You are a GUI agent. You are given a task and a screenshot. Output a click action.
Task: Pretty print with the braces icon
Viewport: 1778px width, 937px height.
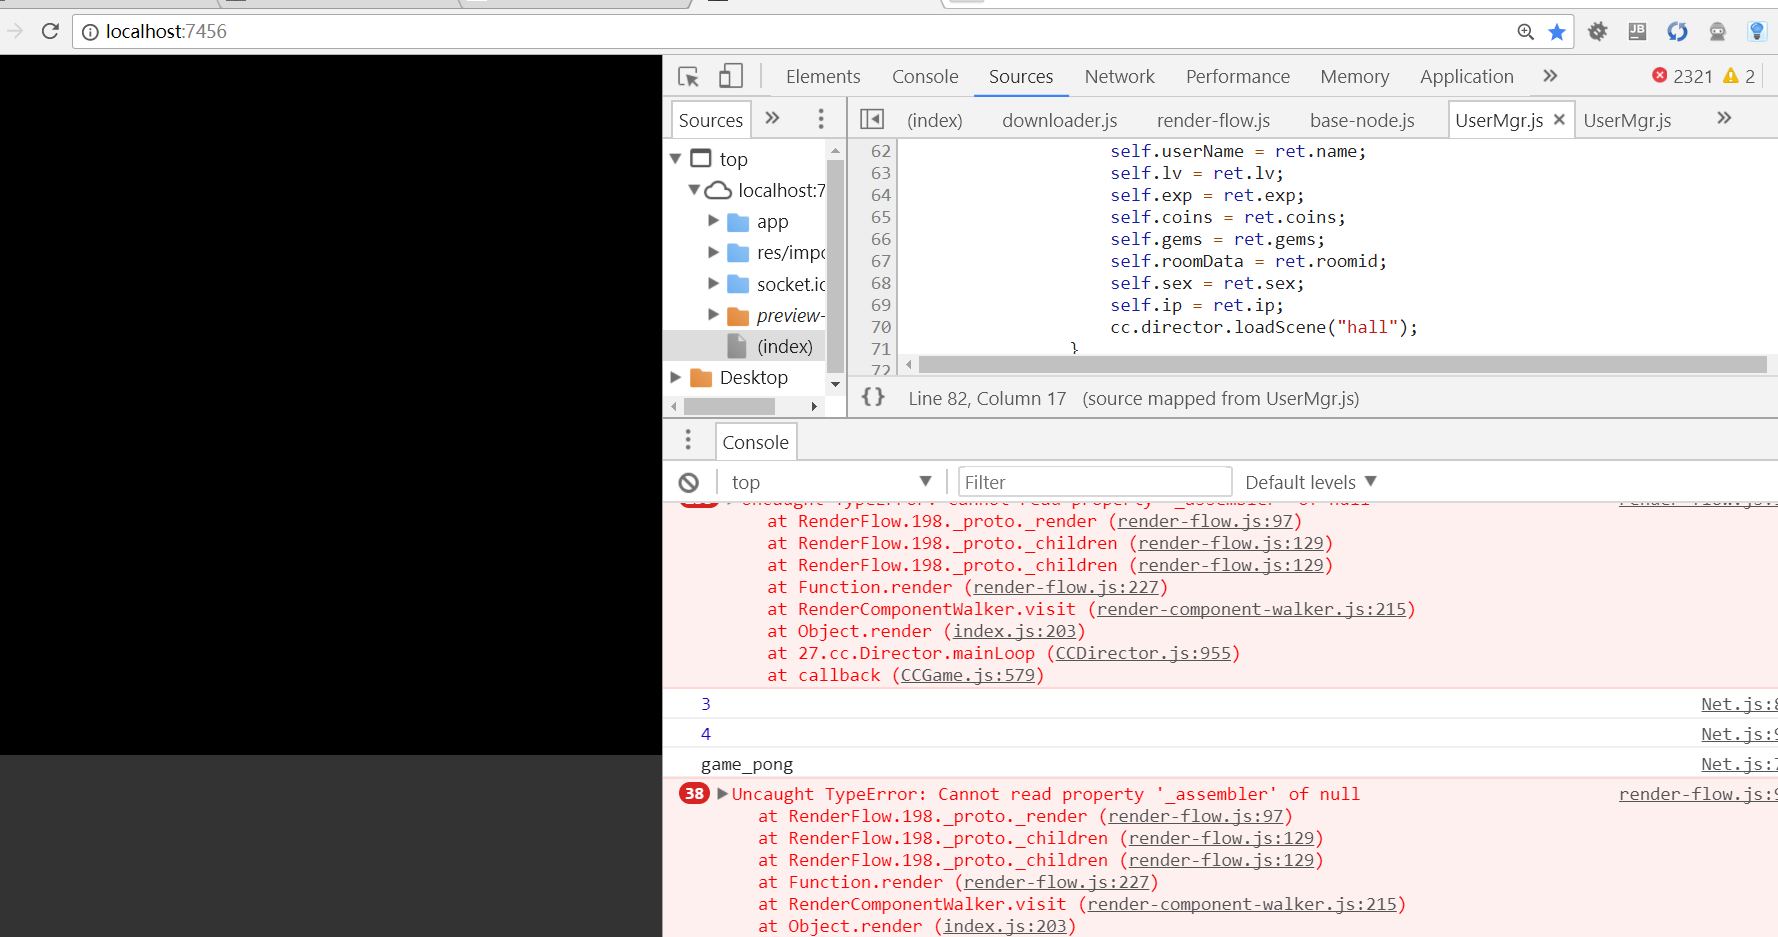click(x=873, y=397)
